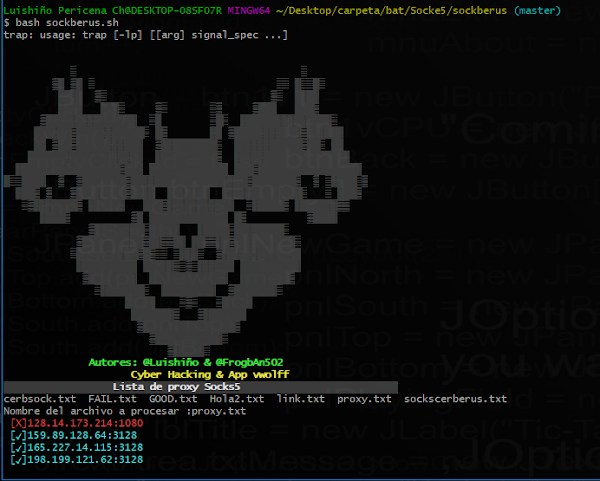The height and width of the screenshot is (481, 600).
Task: Select file name sockscerberus.txt
Action: pos(455,399)
